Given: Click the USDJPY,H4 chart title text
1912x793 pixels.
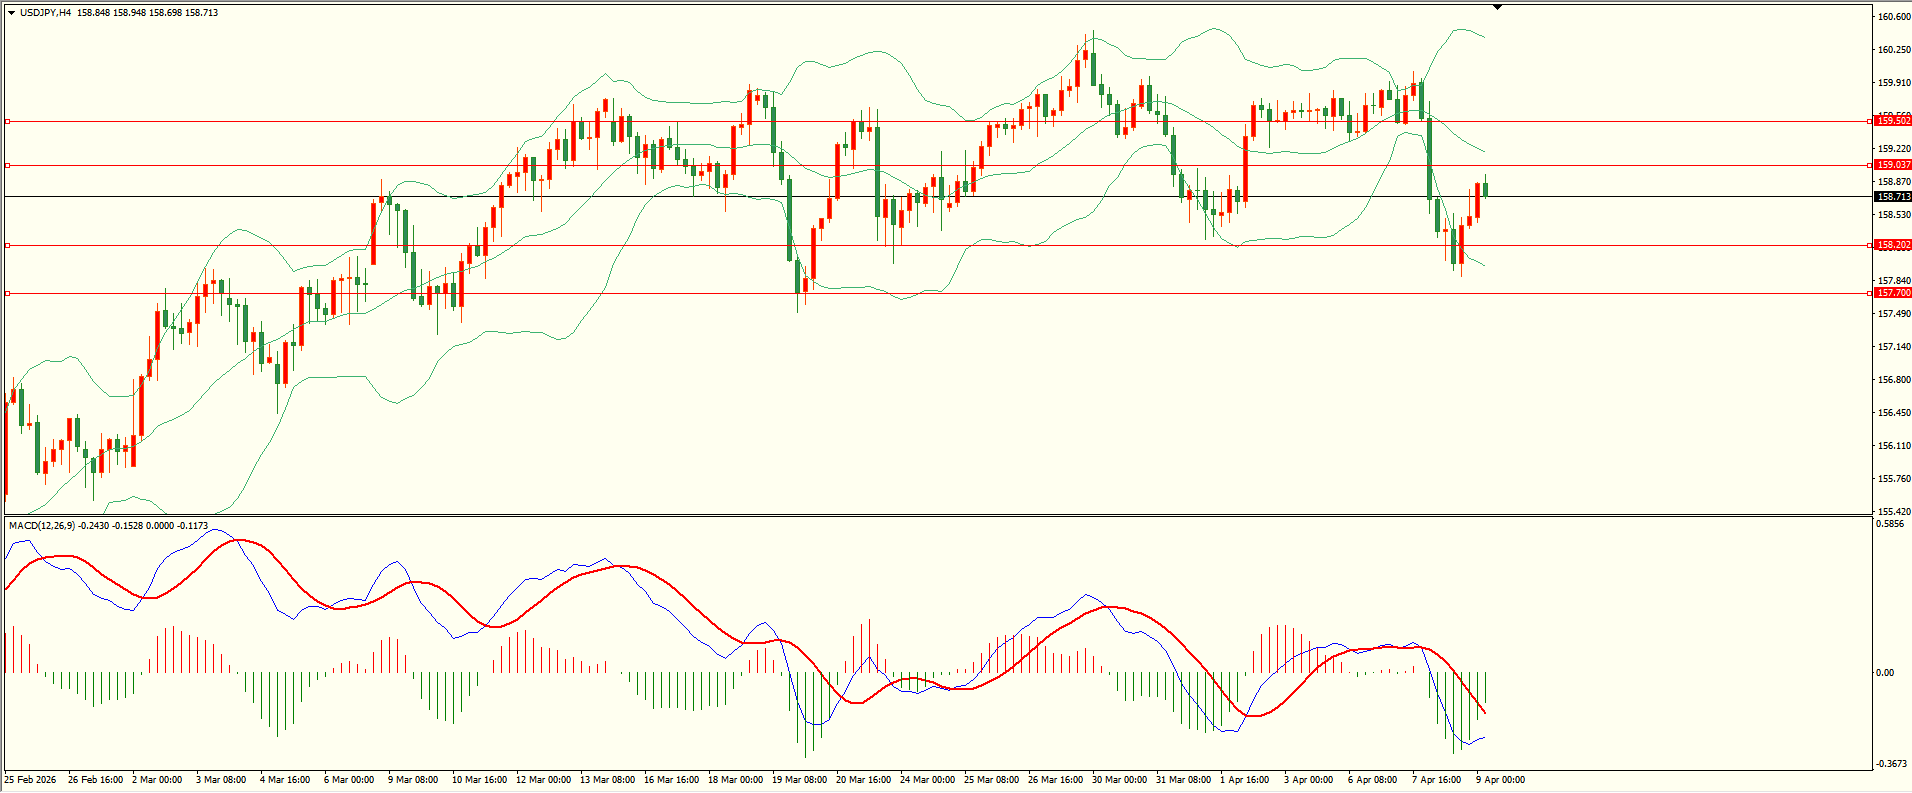Looking at the screenshot, I should coord(45,13).
